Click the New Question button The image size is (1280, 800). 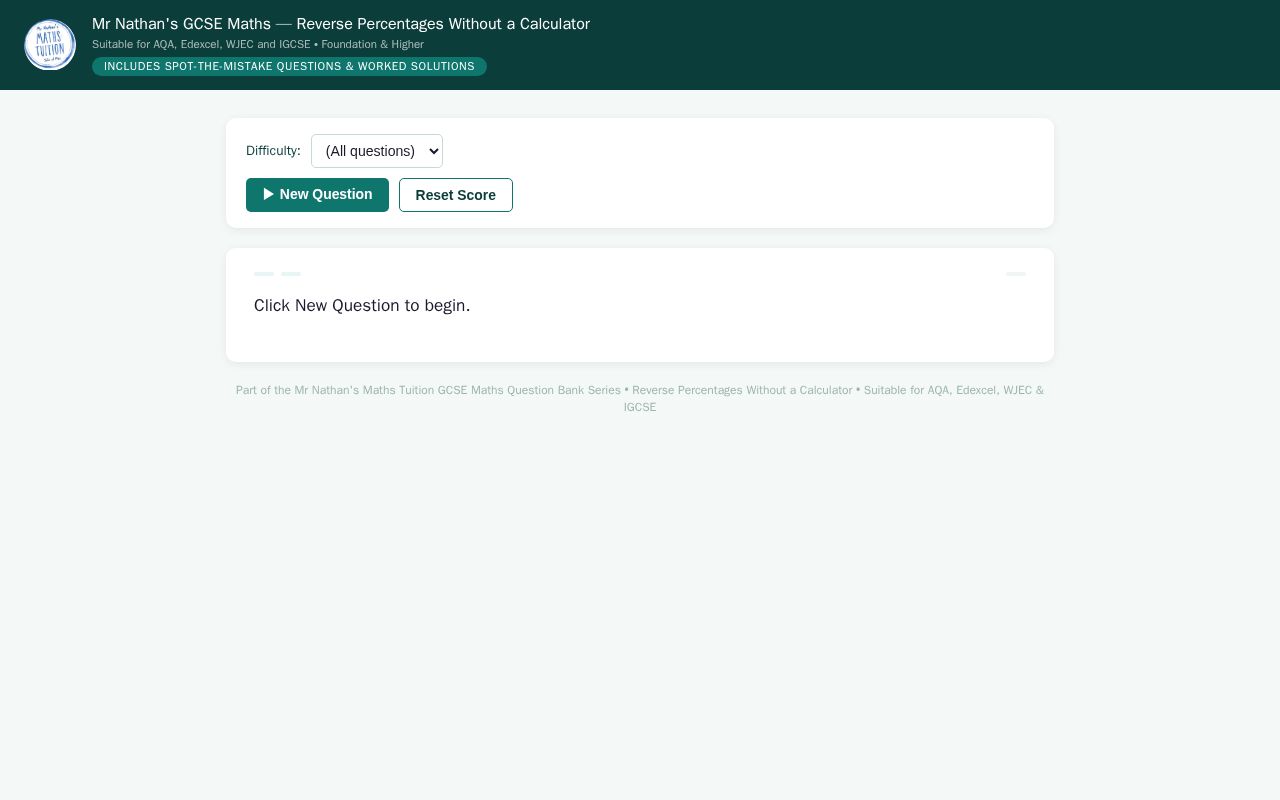[317, 195]
